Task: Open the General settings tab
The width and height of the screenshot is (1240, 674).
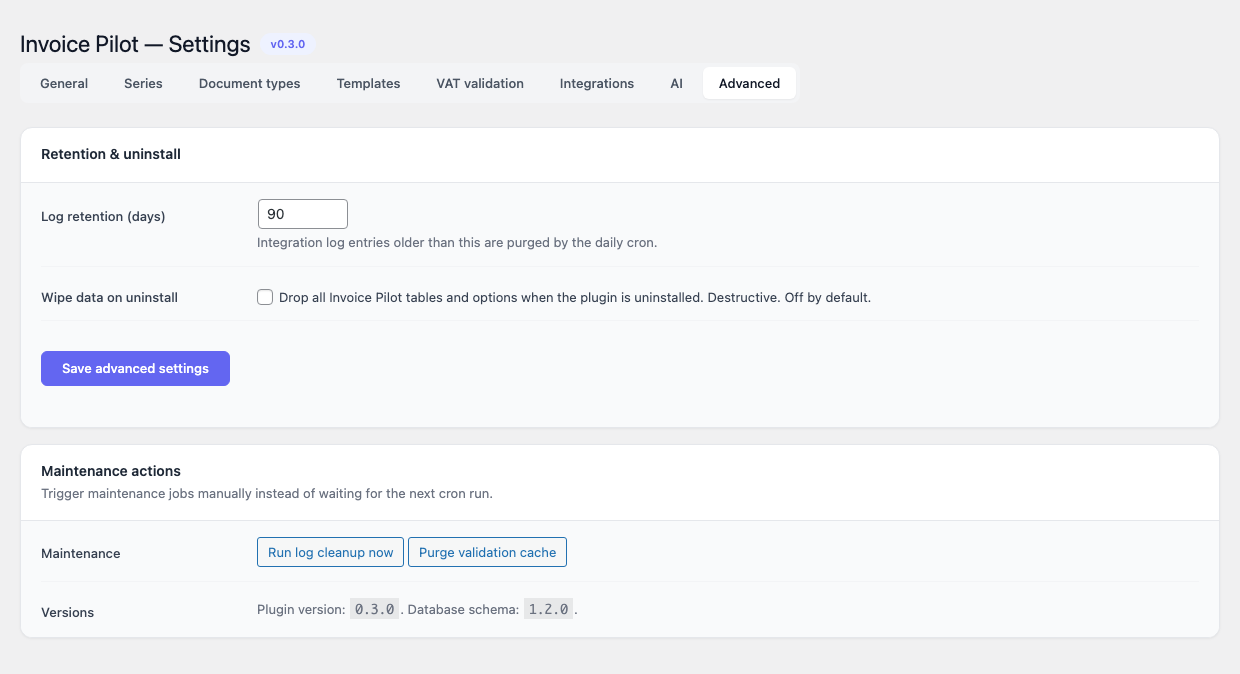Action: [64, 84]
